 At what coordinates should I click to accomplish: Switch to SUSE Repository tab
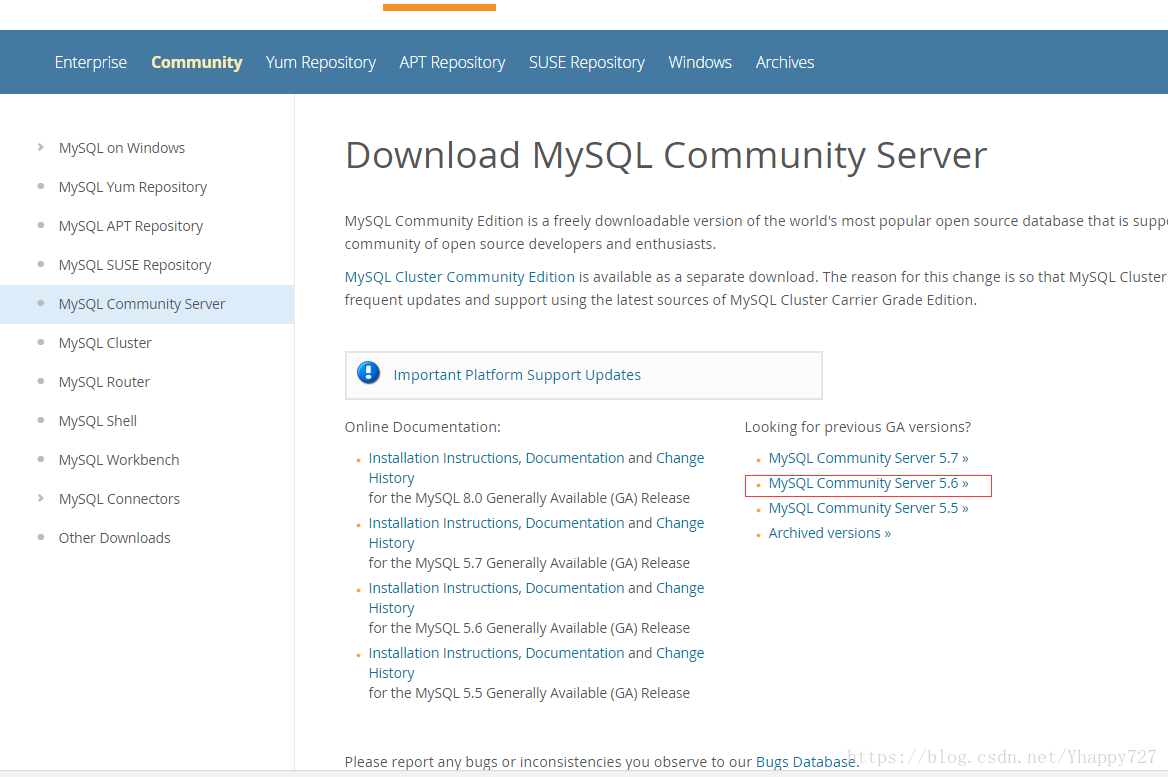click(x=586, y=63)
